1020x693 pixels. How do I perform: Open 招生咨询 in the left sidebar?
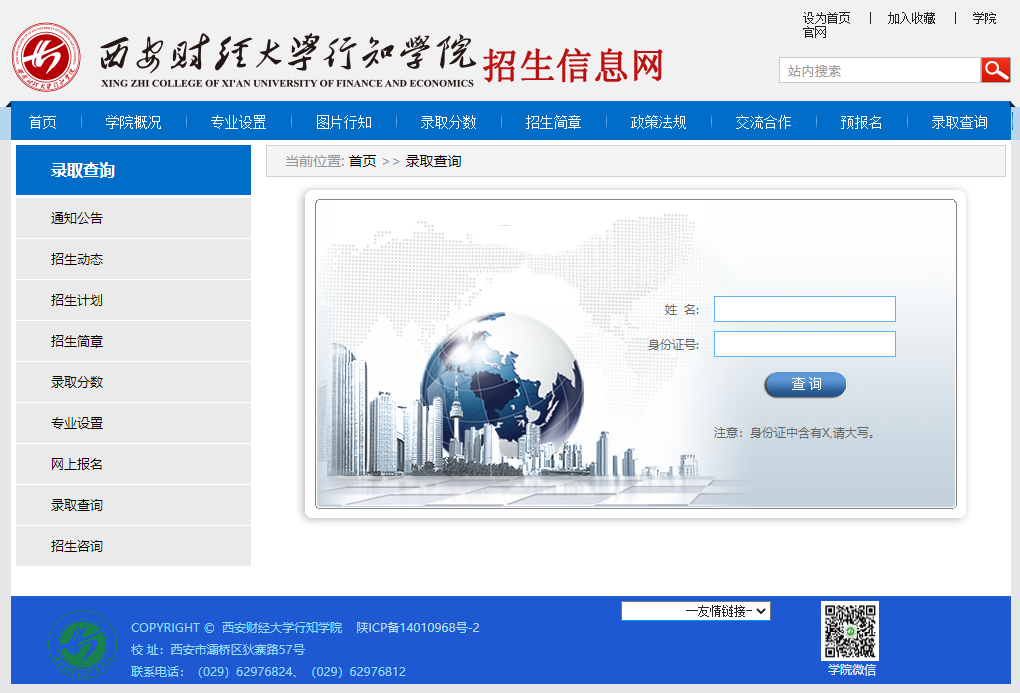click(x=133, y=546)
